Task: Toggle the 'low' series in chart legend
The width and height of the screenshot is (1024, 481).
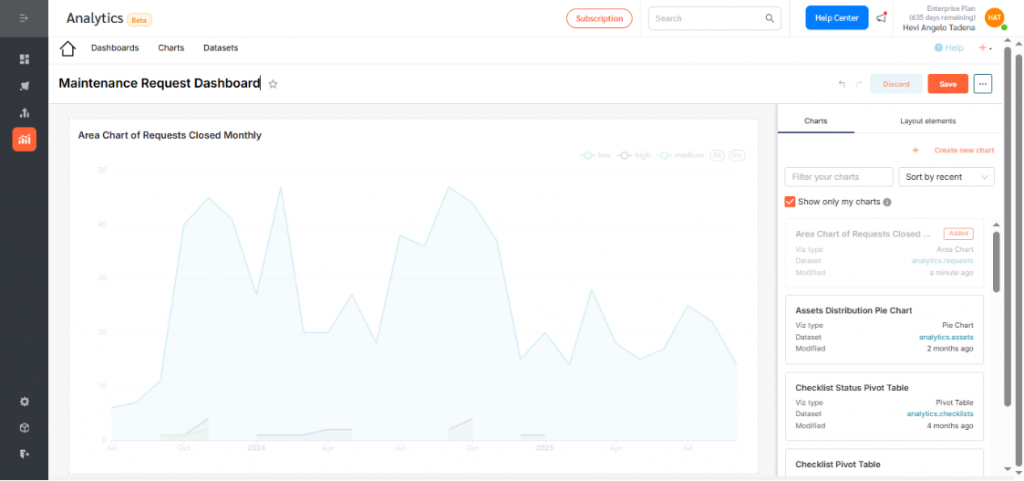Action: tap(598, 155)
